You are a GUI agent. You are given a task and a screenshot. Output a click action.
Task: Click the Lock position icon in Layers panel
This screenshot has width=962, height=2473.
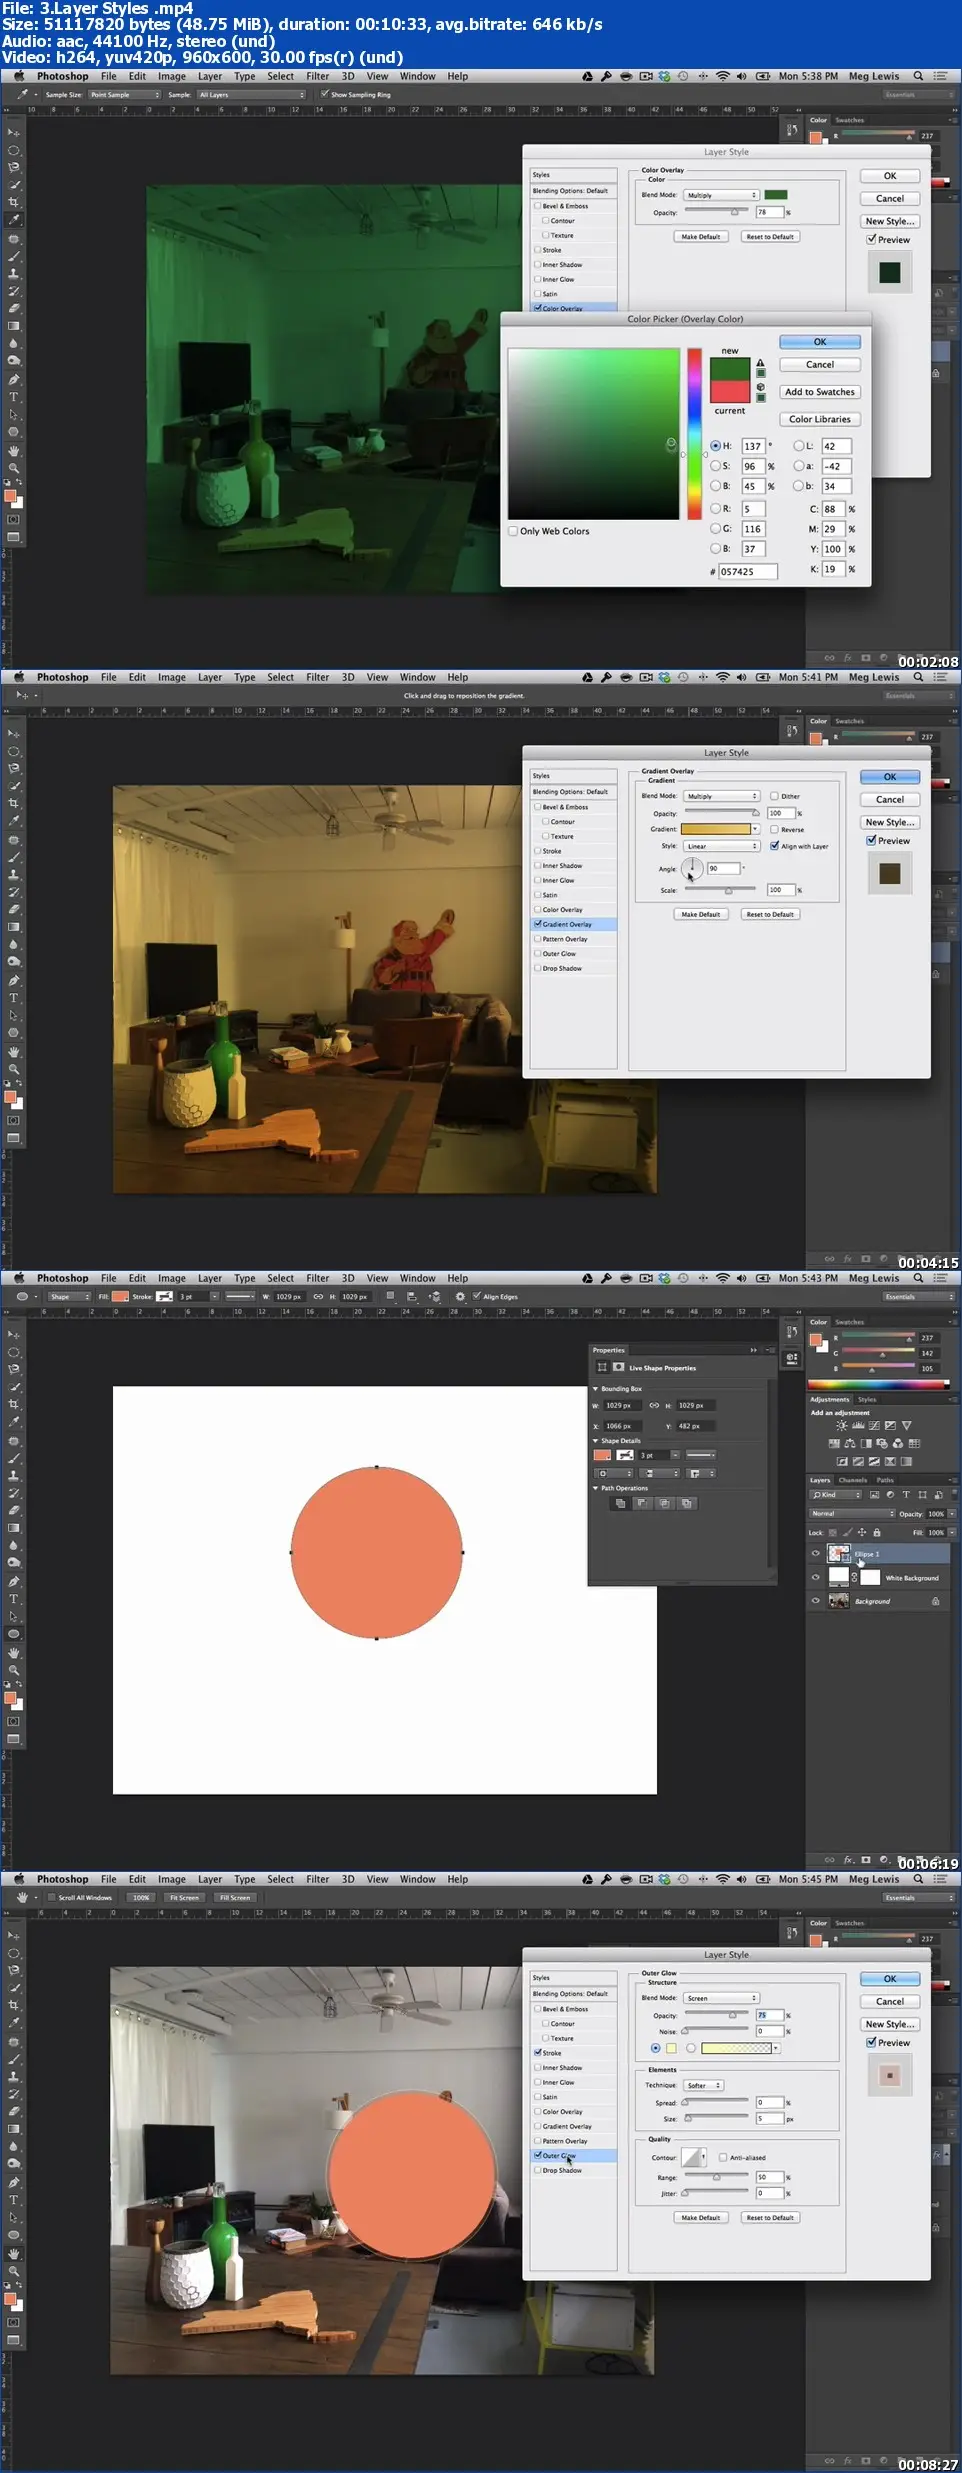tap(862, 1532)
